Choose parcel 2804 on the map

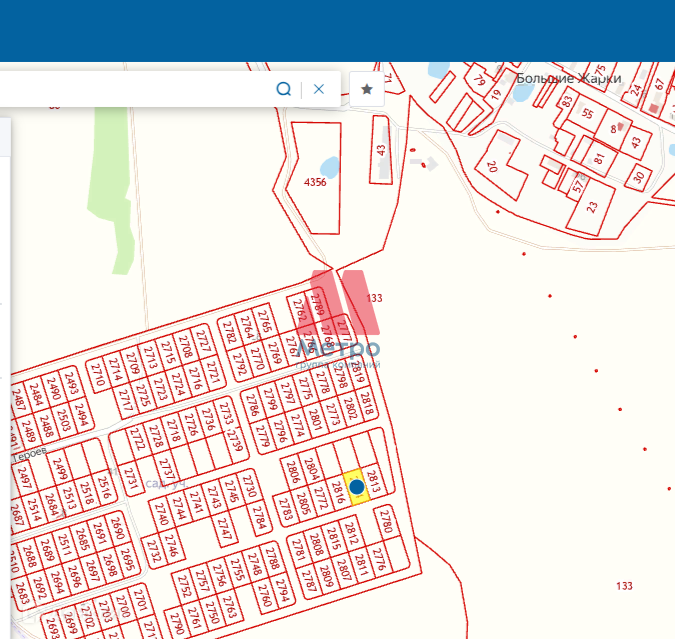tap(310, 469)
